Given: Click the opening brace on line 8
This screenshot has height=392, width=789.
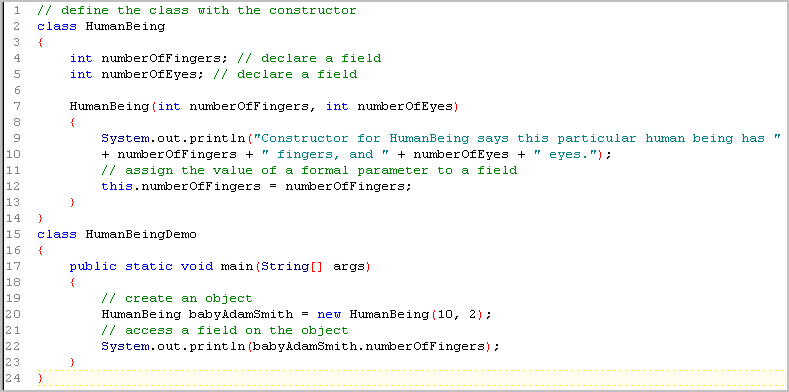Looking at the screenshot, I should click(x=72, y=122).
